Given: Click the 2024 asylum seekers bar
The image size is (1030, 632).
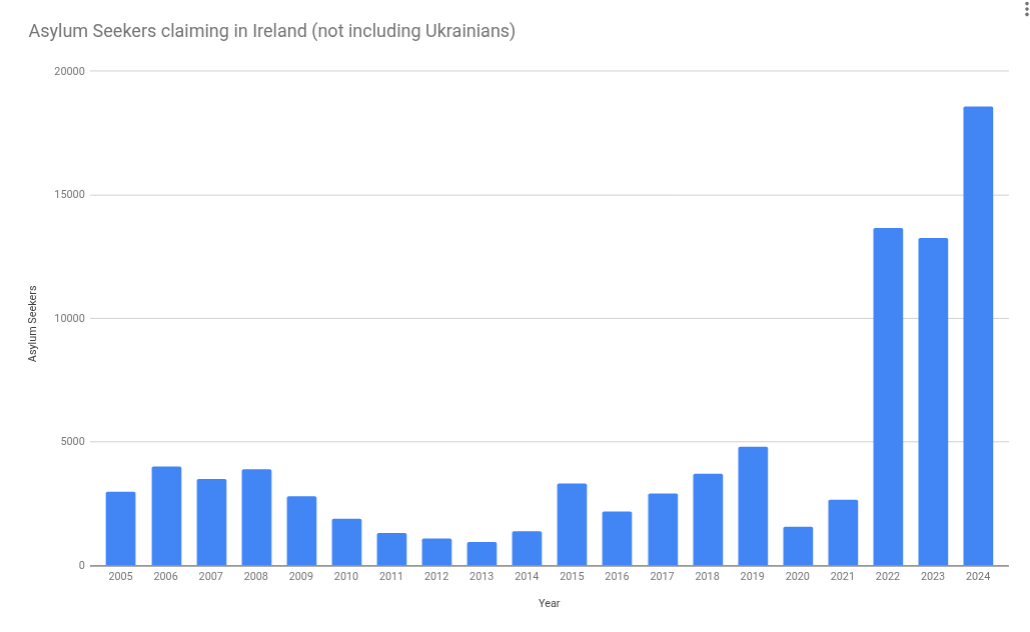Looking at the screenshot, I should 978,336.
